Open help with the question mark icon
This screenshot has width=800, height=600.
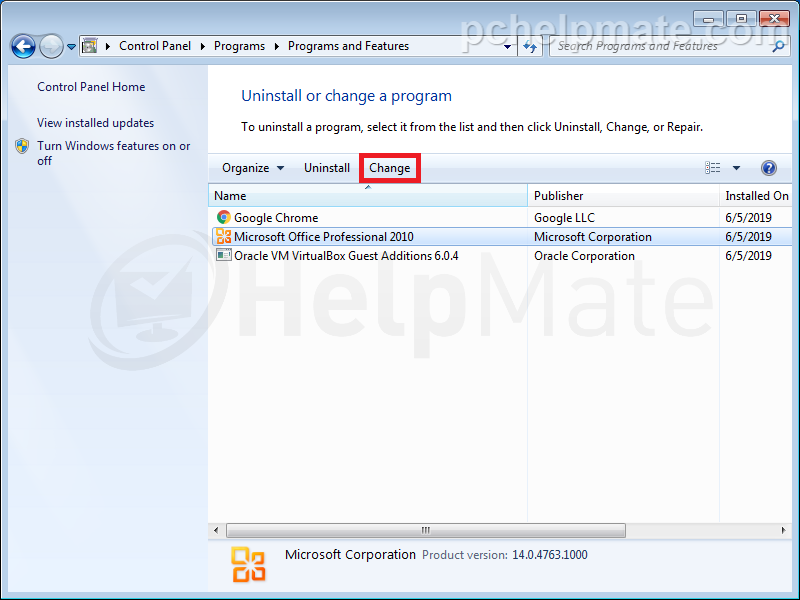point(768,168)
